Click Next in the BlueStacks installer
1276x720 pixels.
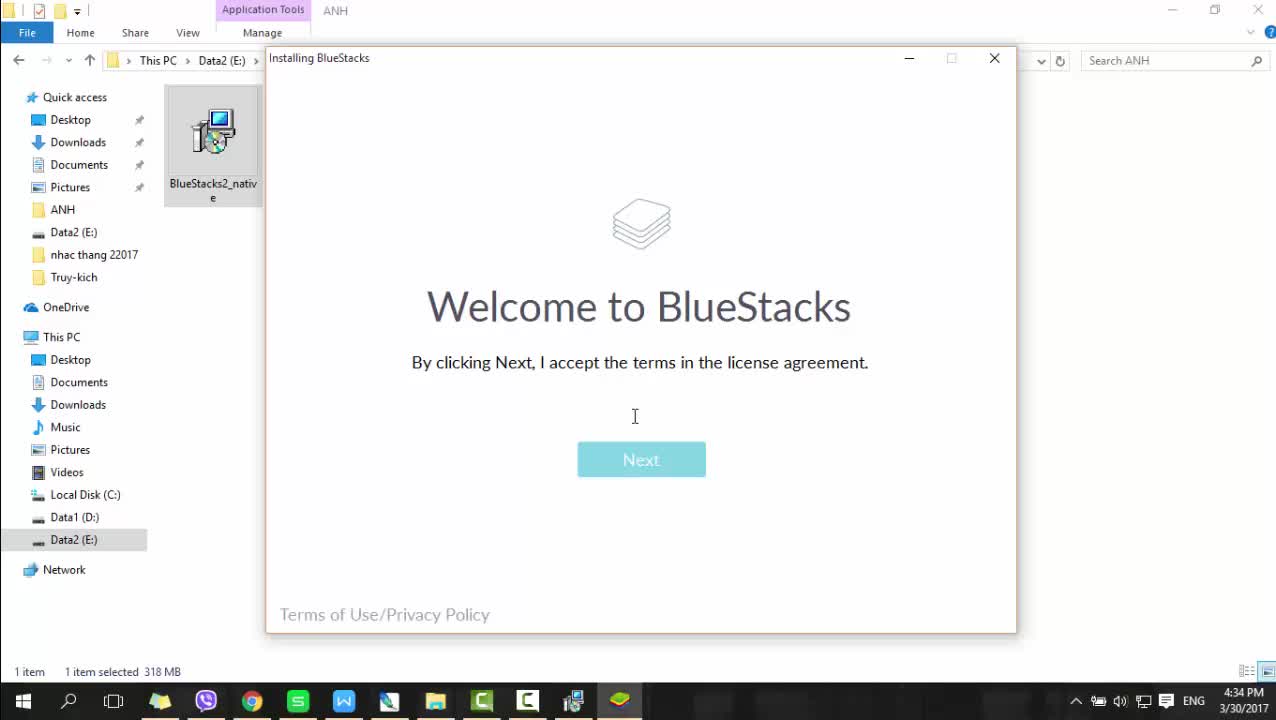641,459
